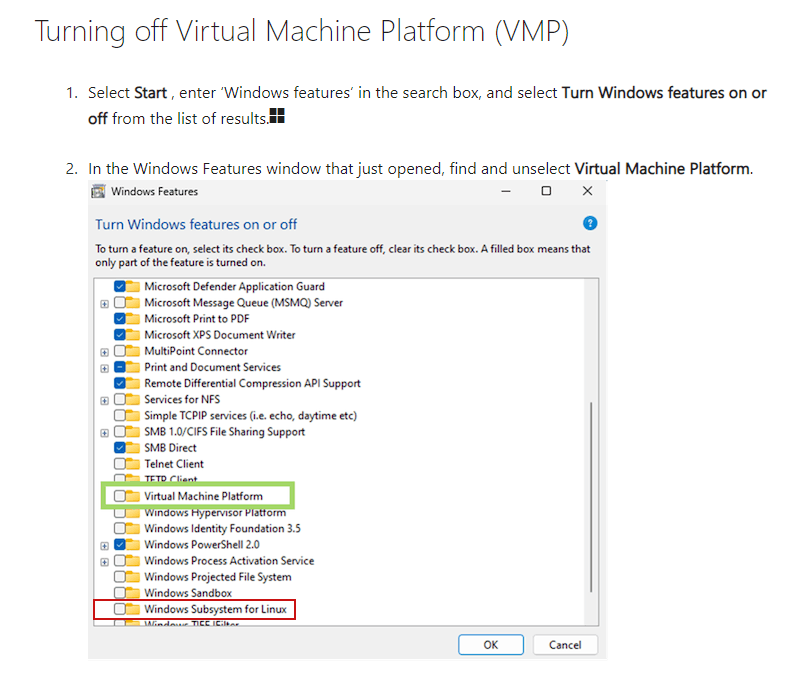804x677 pixels.
Task: Click the blue help icon
Action: click(x=590, y=223)
